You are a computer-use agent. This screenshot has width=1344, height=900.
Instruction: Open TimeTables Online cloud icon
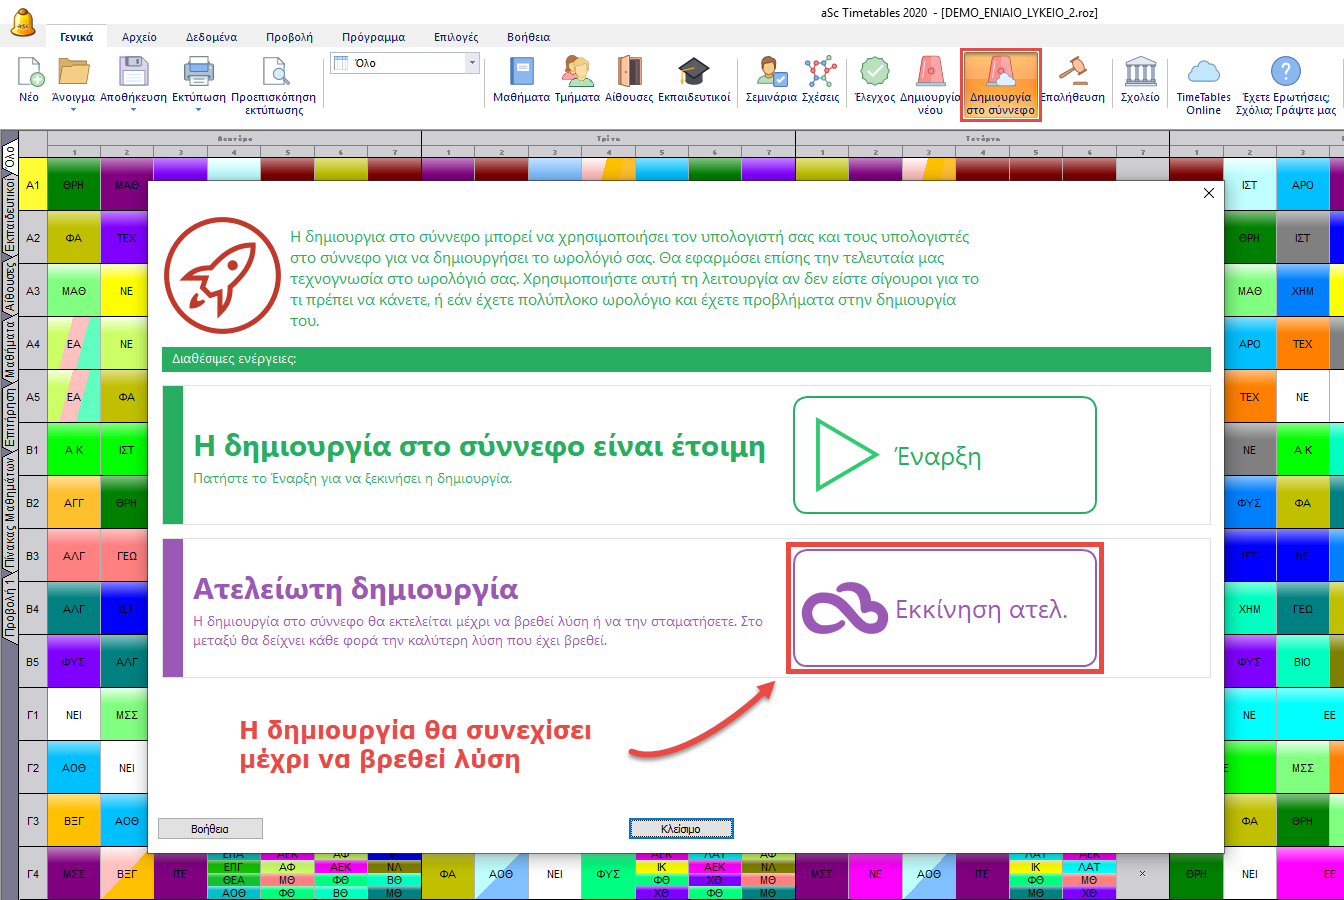(x=1203, y=74)
